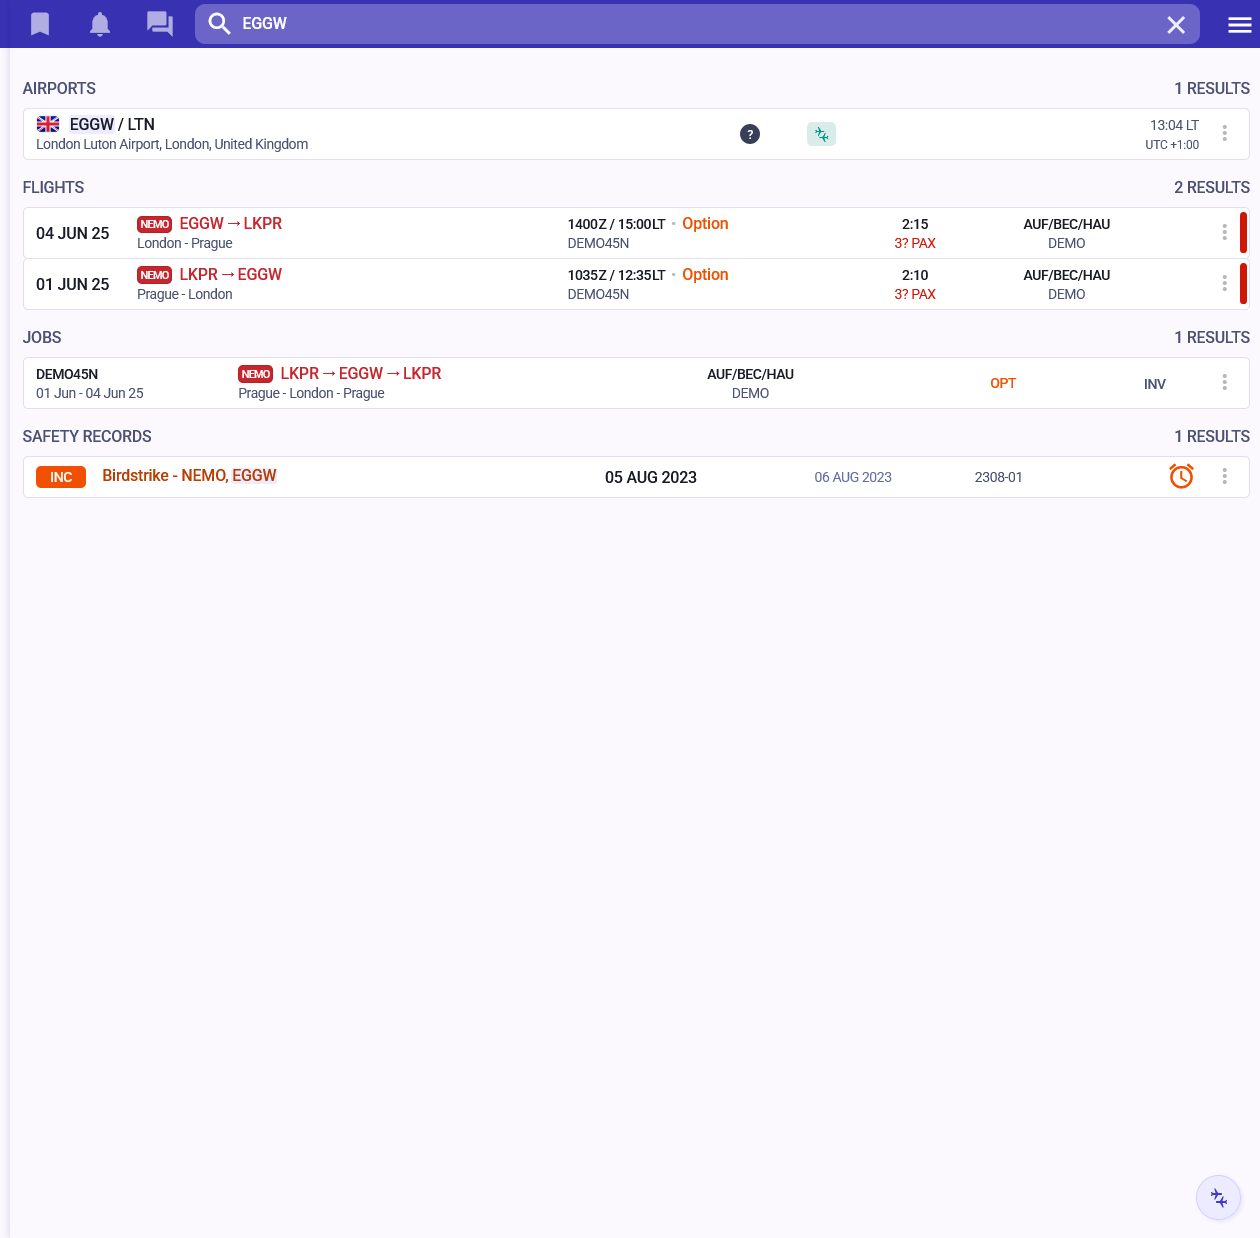Click into the EGGW search field
The width and height of the screenshot is (1260, 1238).
click(x=690, y=24)
